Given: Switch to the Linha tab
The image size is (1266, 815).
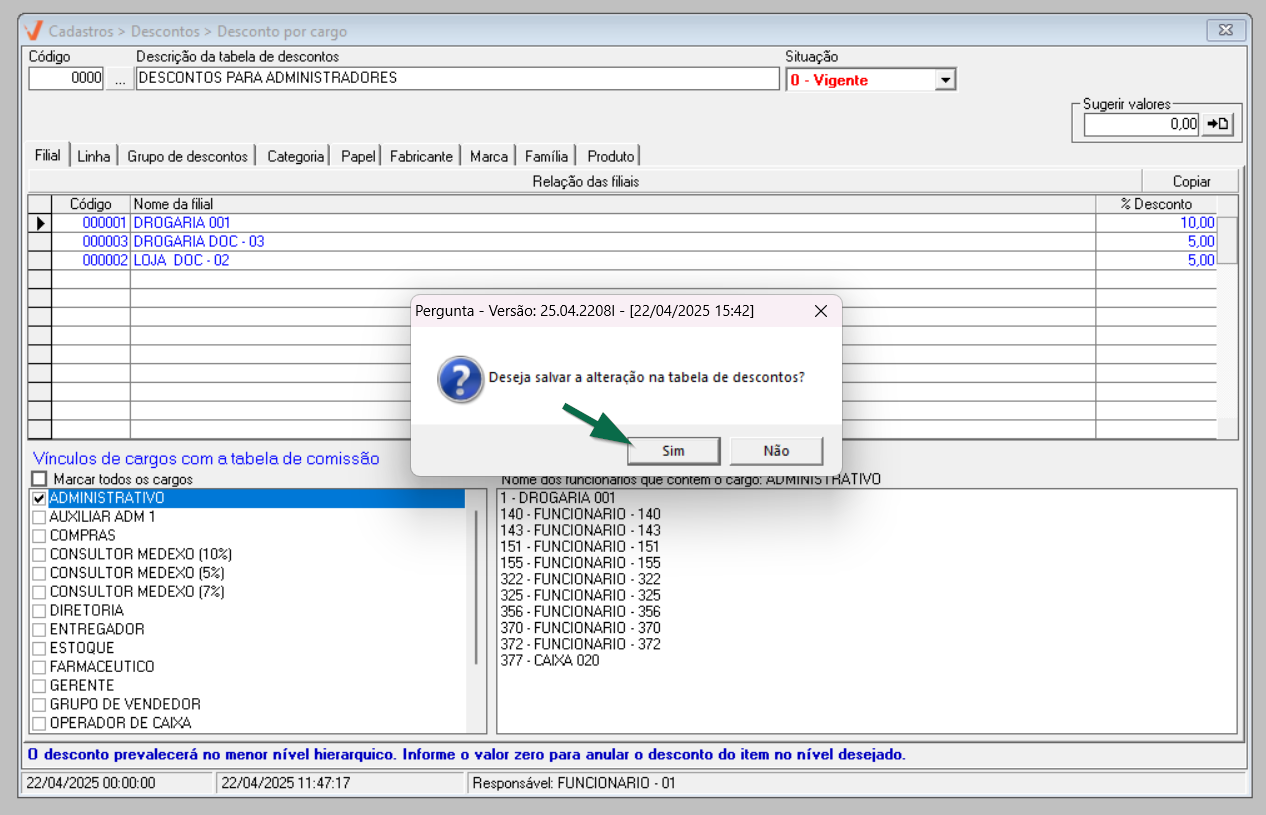Looking at the screenshot, I should (94, 156).
